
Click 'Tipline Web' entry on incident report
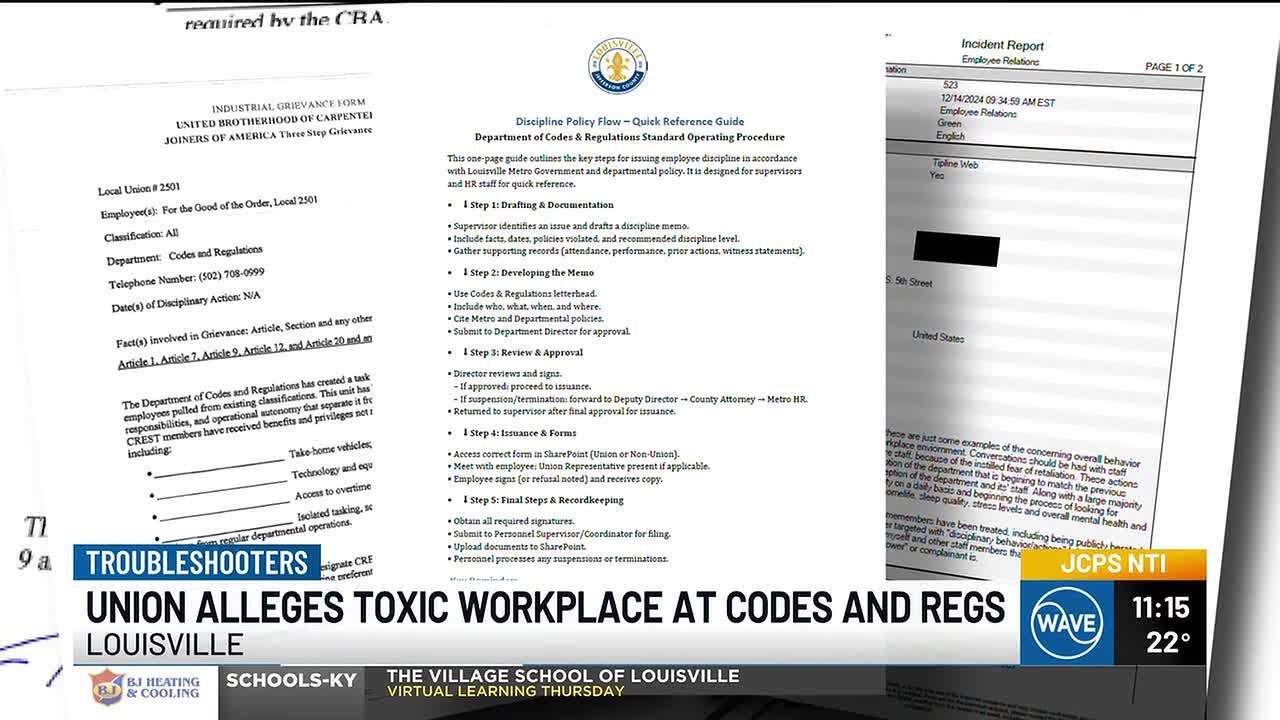[x=954, y=164]
